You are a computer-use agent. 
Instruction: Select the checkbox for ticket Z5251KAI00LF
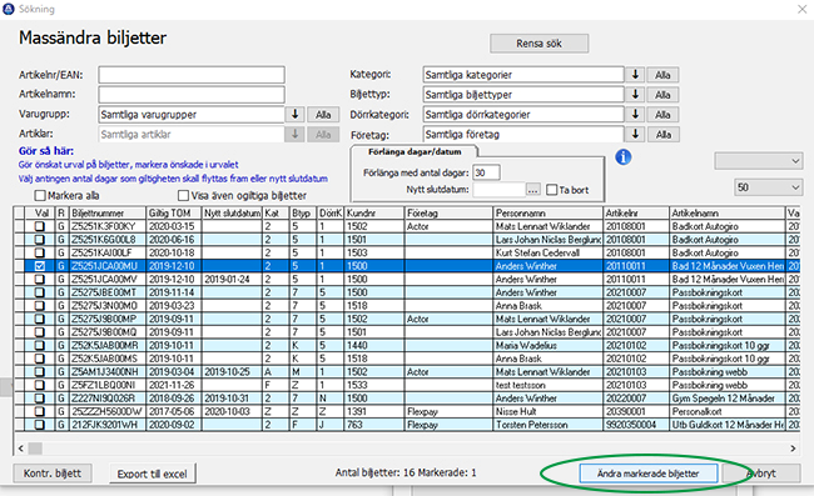pyautogui.click(x=39, y=253)
